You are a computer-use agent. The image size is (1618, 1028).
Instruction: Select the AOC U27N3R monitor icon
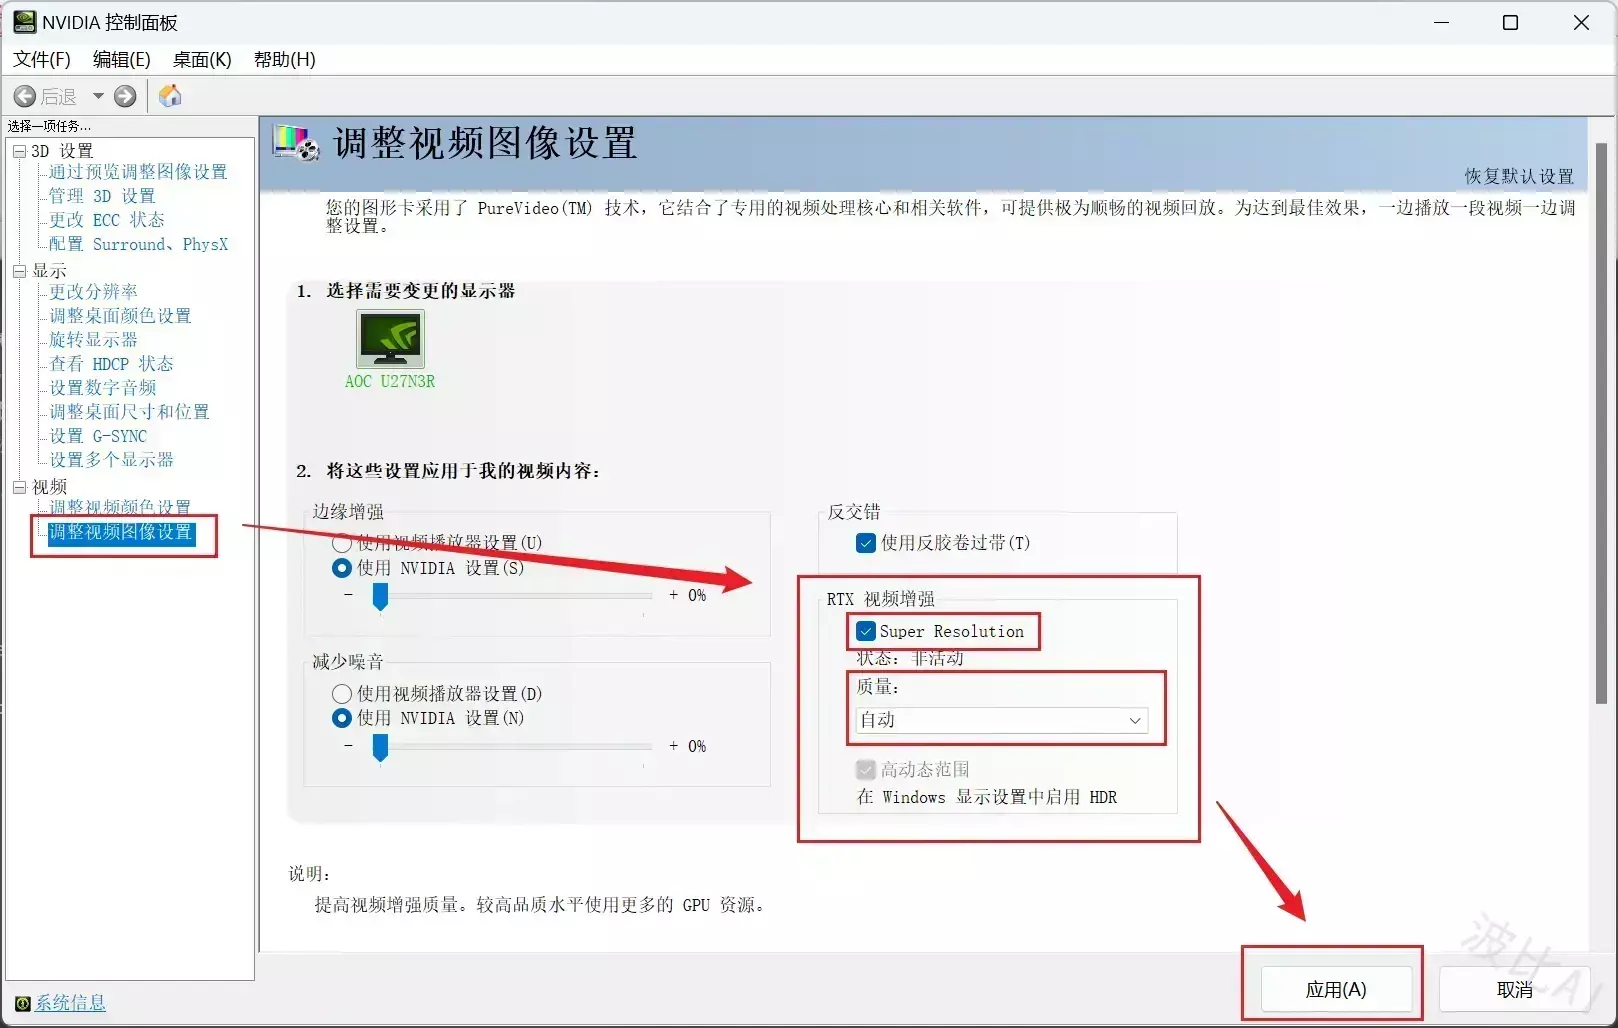click(390, 339)
